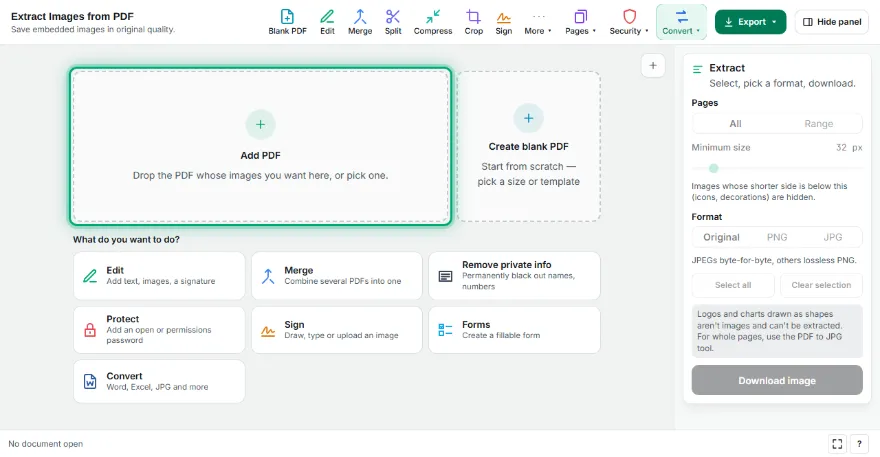Open the Sign quick action card
This screenshot has width=880, height=457.
click(337, 330)
